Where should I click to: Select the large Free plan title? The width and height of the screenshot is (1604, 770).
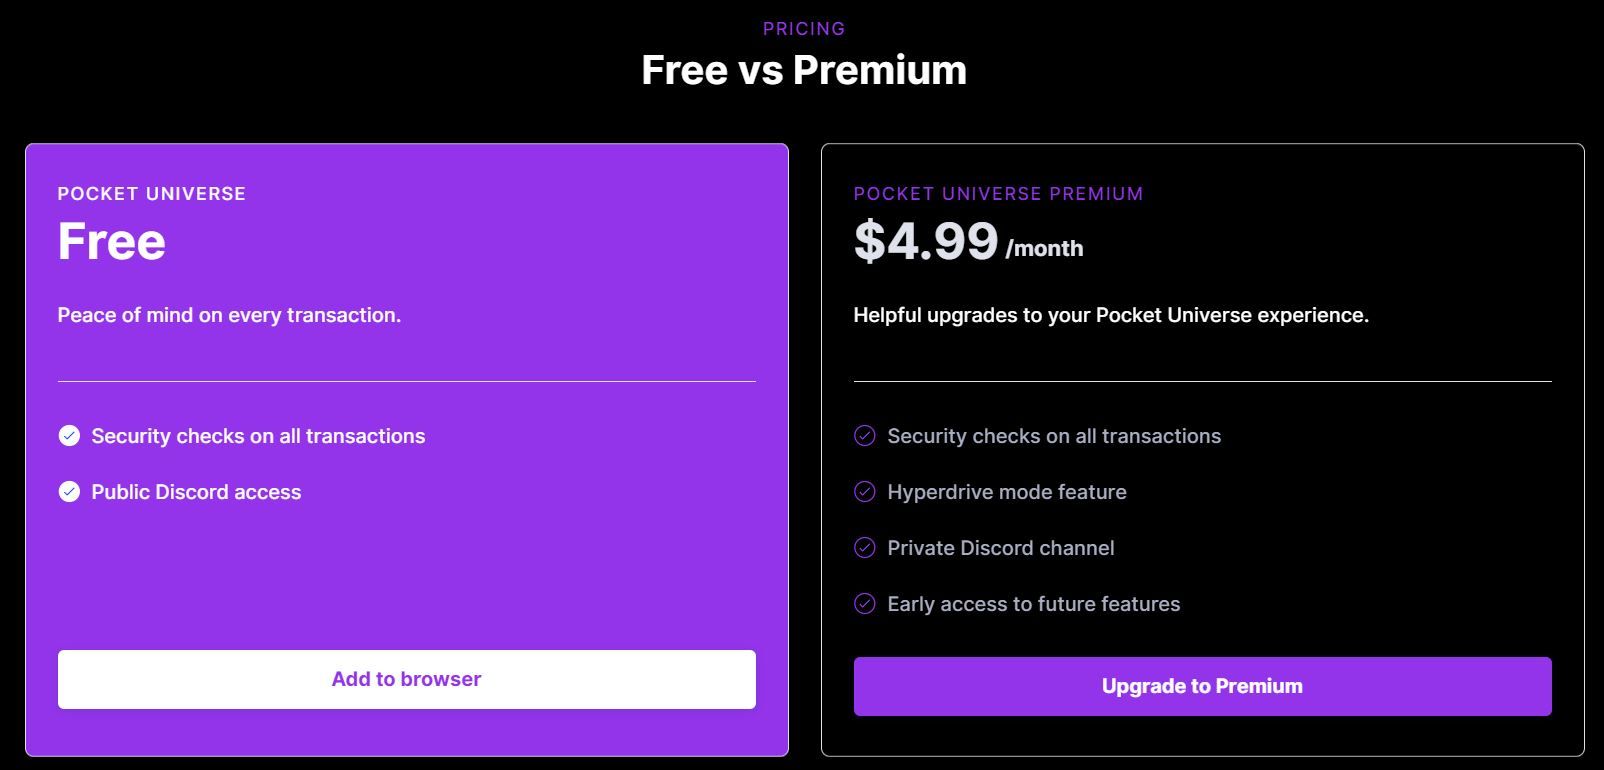point(112,241)
